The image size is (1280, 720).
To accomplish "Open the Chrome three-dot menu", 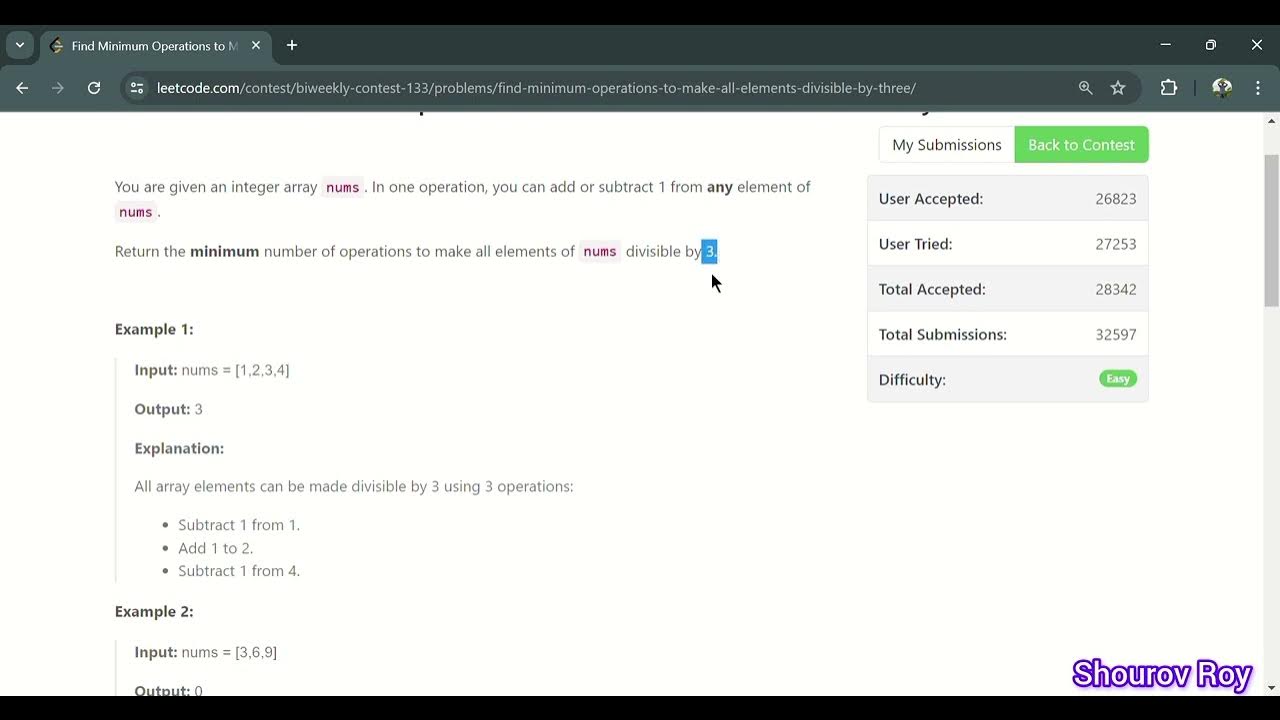I will coord(1258,88).
